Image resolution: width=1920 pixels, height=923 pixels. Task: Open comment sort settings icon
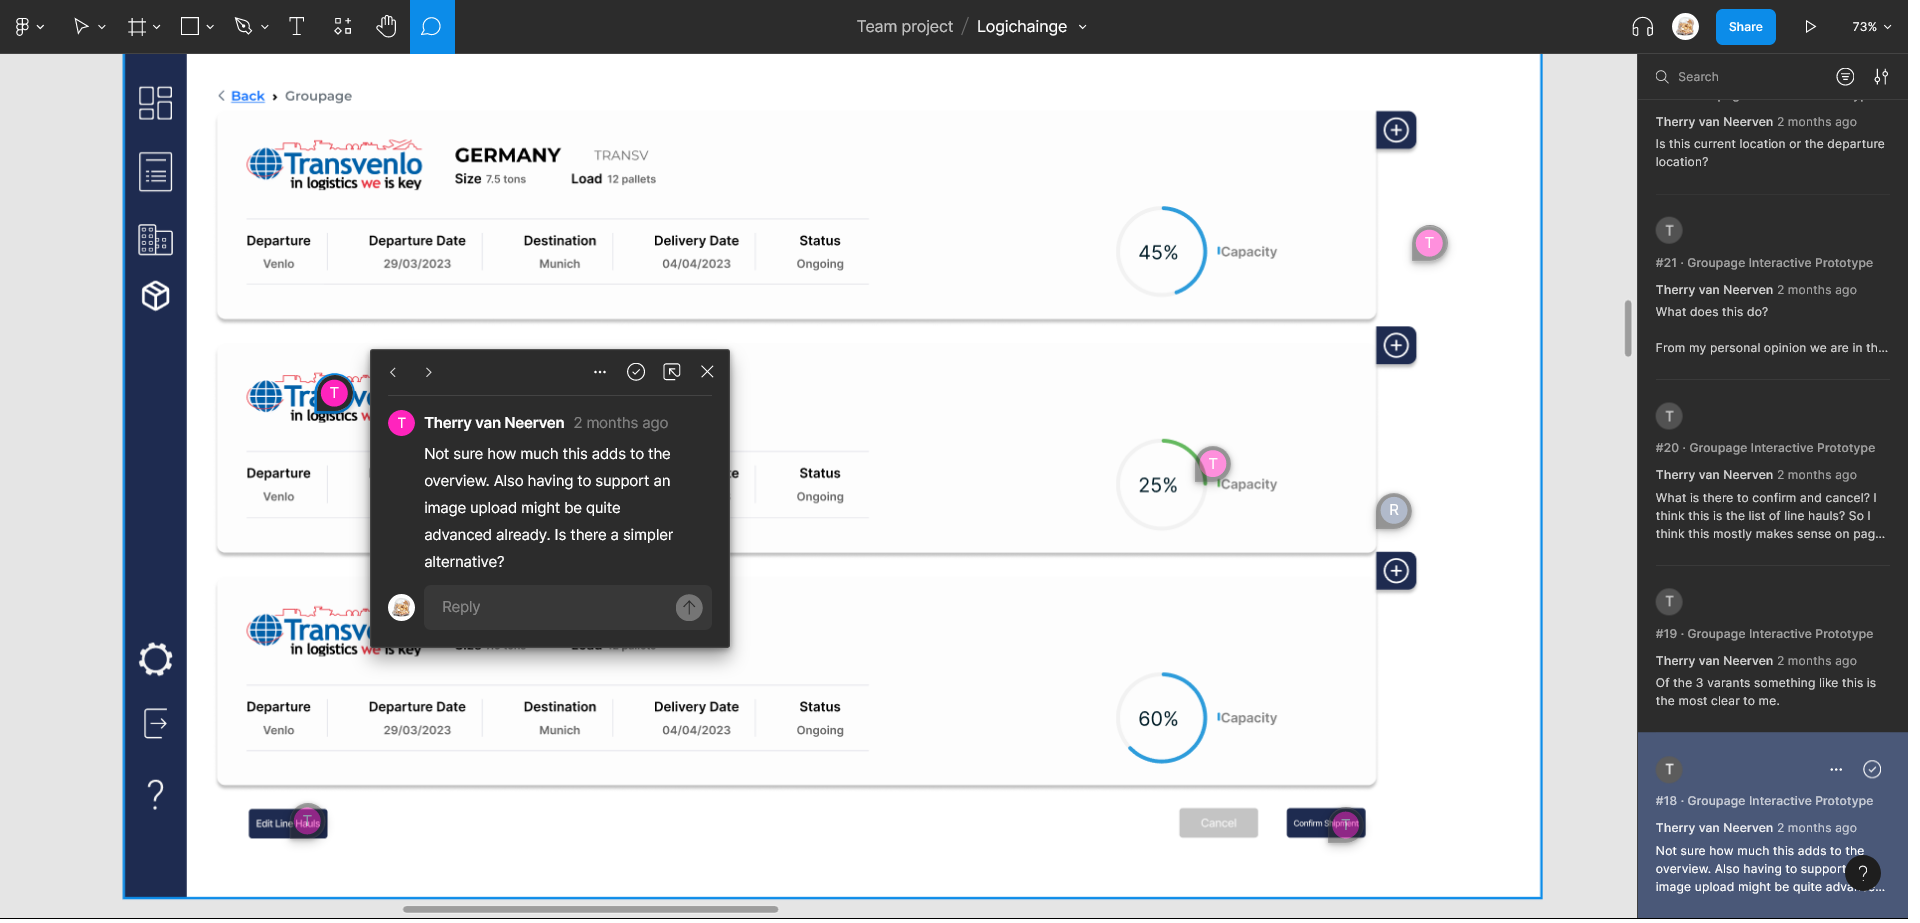[1881, 77]
